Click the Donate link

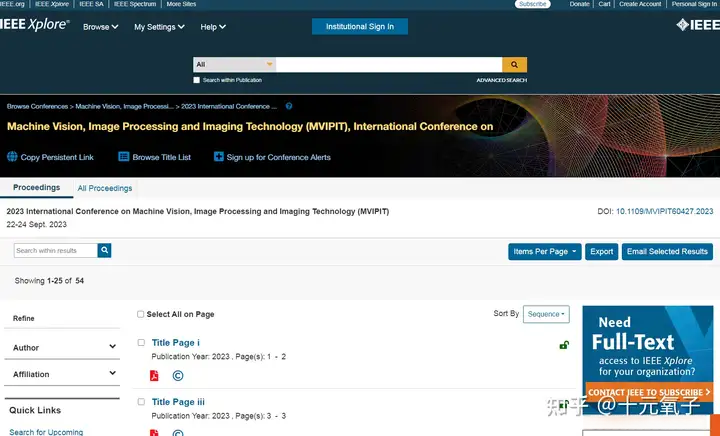point(579,4)
